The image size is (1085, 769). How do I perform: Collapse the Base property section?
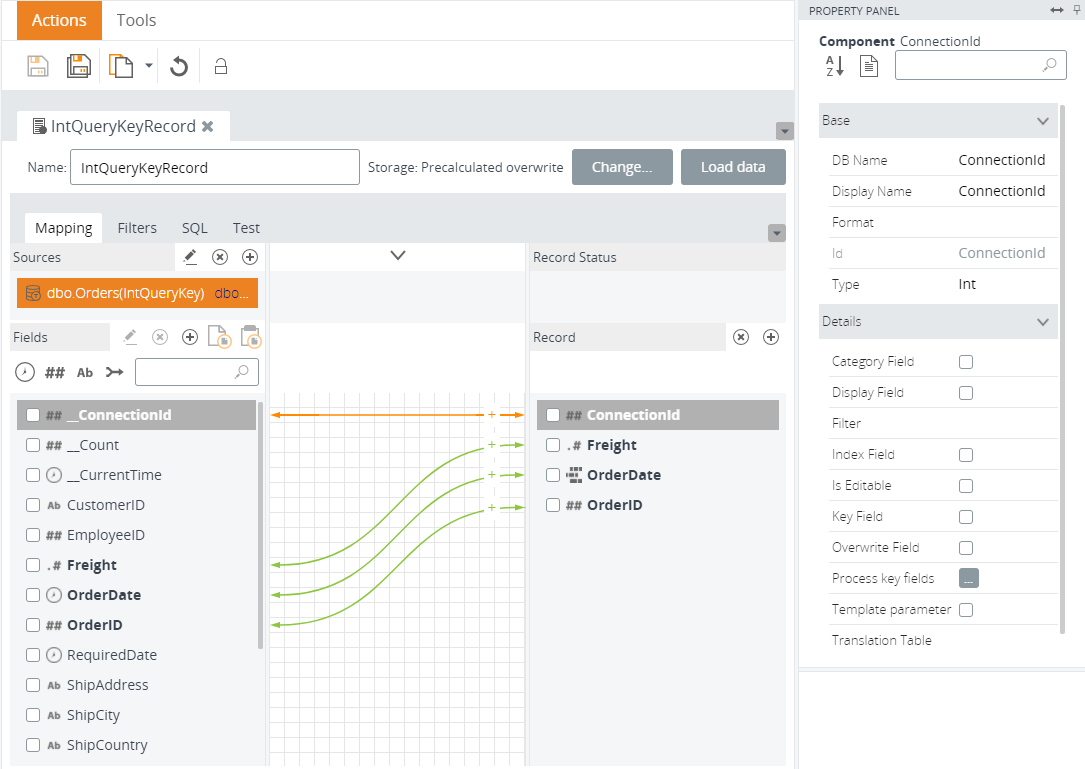point(1043,120)
